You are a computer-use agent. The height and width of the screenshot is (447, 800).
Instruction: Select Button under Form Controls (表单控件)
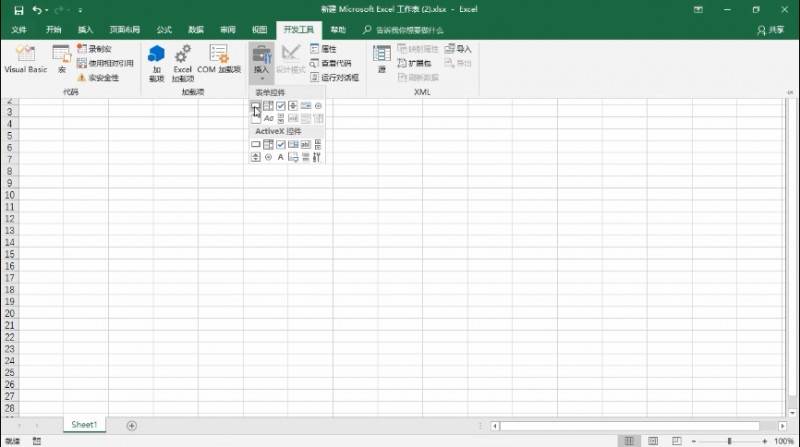tap(256, 106)
